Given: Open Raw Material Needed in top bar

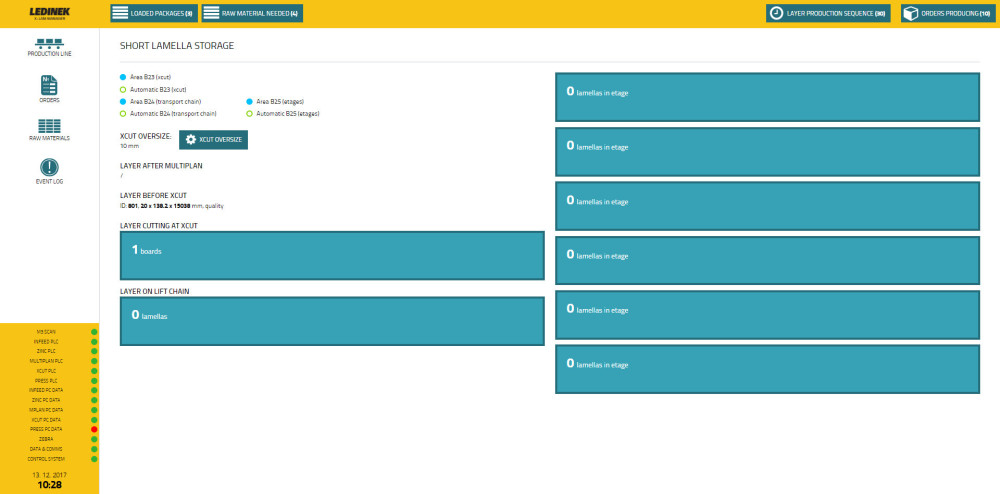Looking at the screenshot, I should pos(251,13).
